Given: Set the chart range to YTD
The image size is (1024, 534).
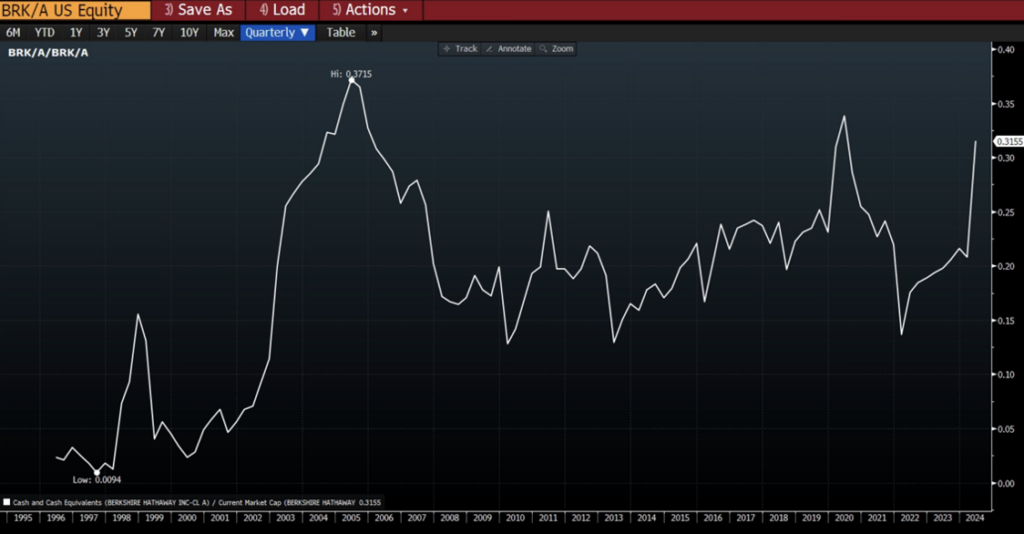Looking at the screenshot, I should click(x=44, y=32).
